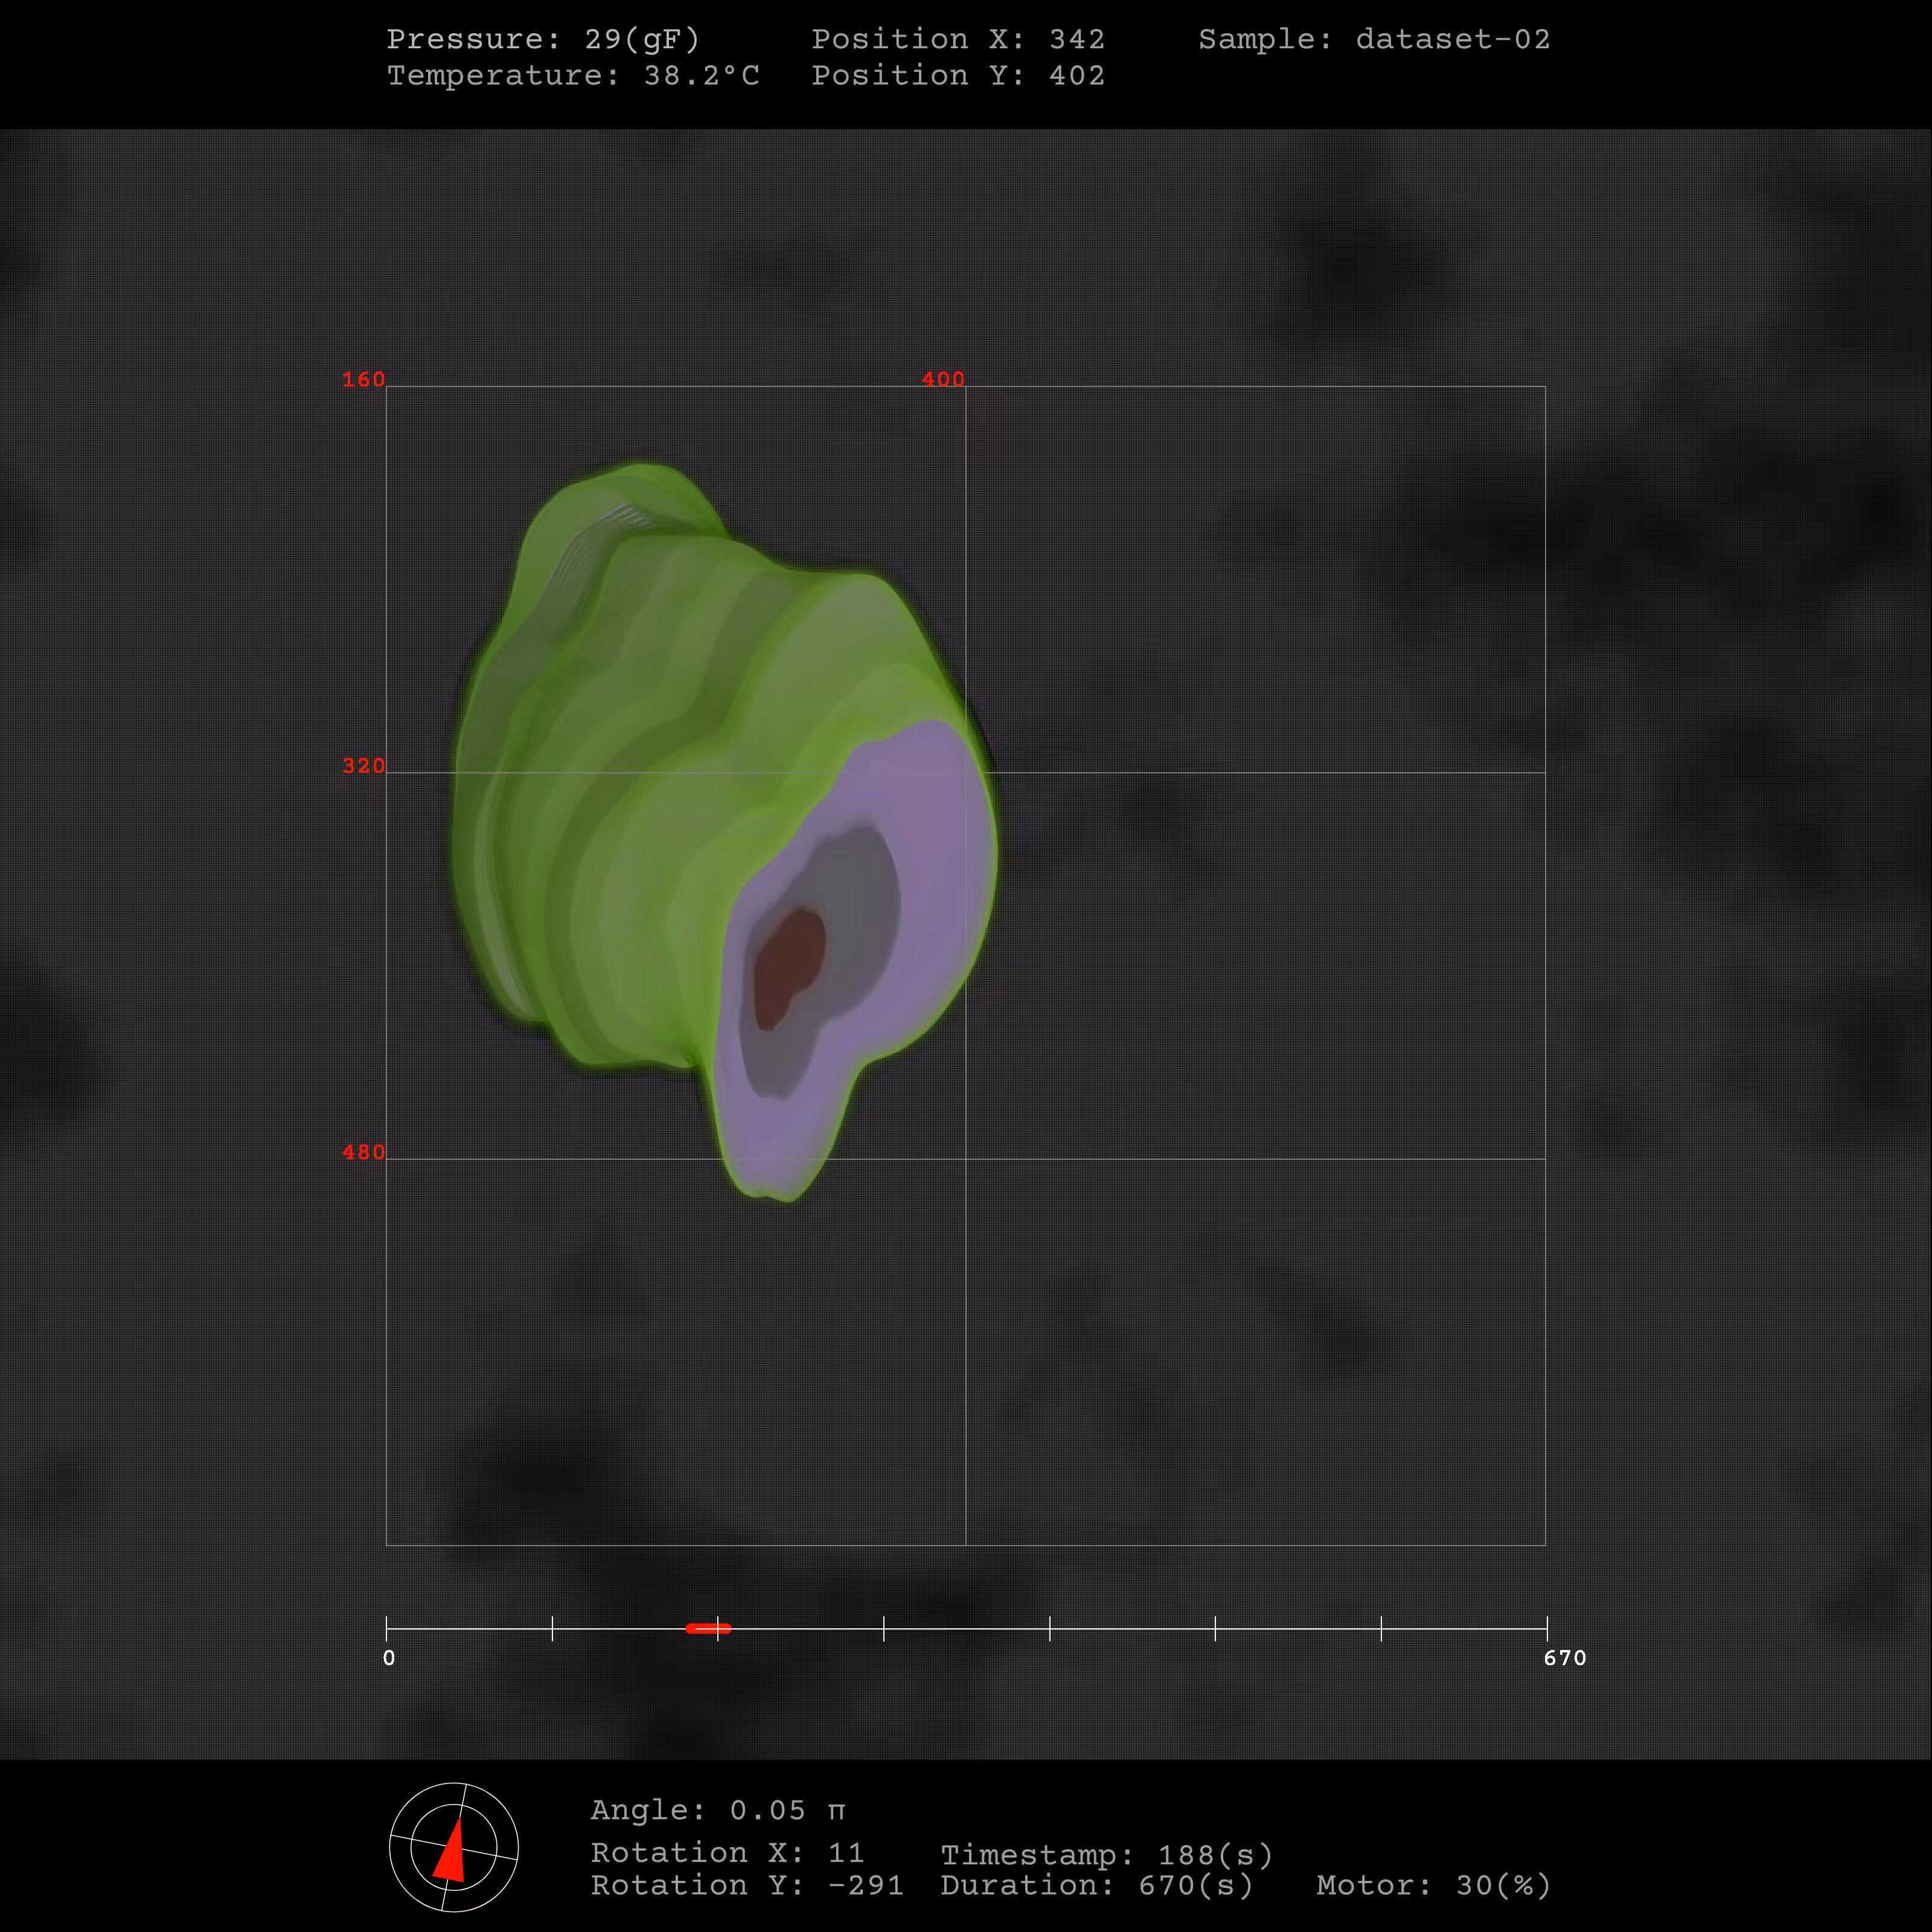The image size is (1932, 1932).
Task: Click the Sample: dataset-02 label
Action: click(x=1374, y=39)
